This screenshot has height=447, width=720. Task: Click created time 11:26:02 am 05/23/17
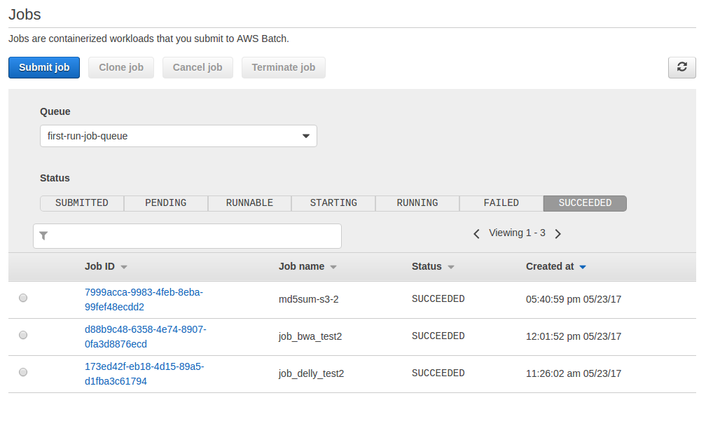point(574,374)
